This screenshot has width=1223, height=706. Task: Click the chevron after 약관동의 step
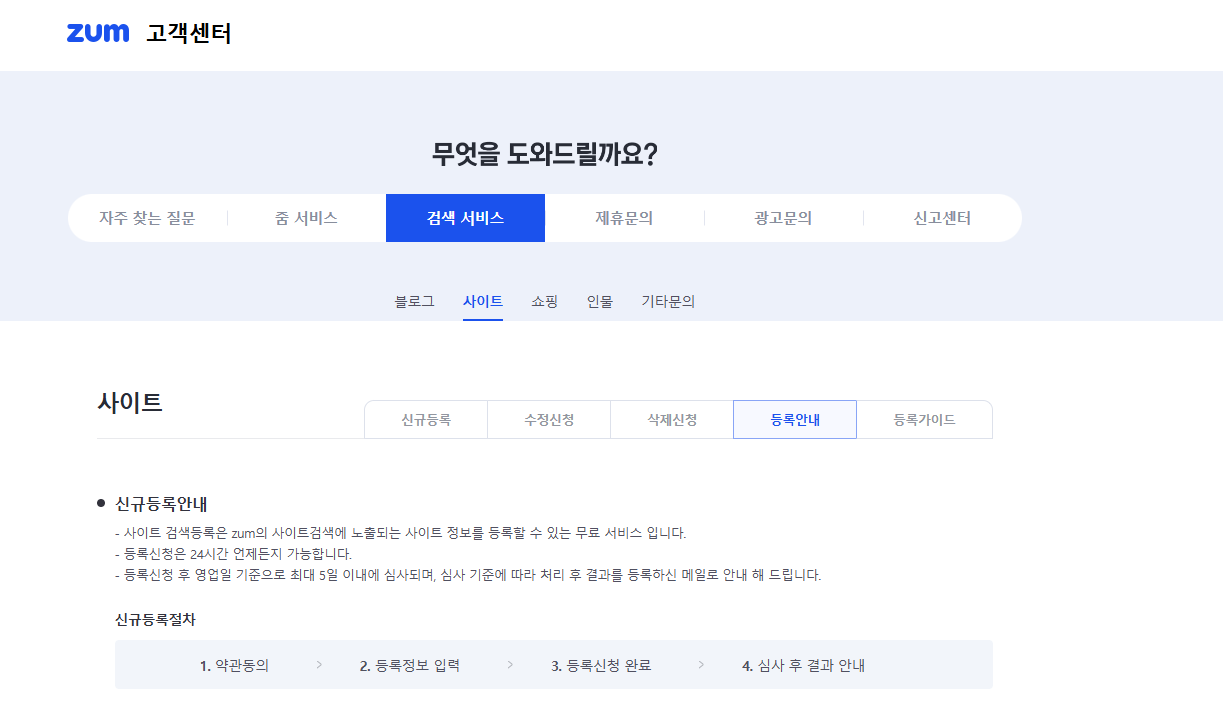coord(319,664)
